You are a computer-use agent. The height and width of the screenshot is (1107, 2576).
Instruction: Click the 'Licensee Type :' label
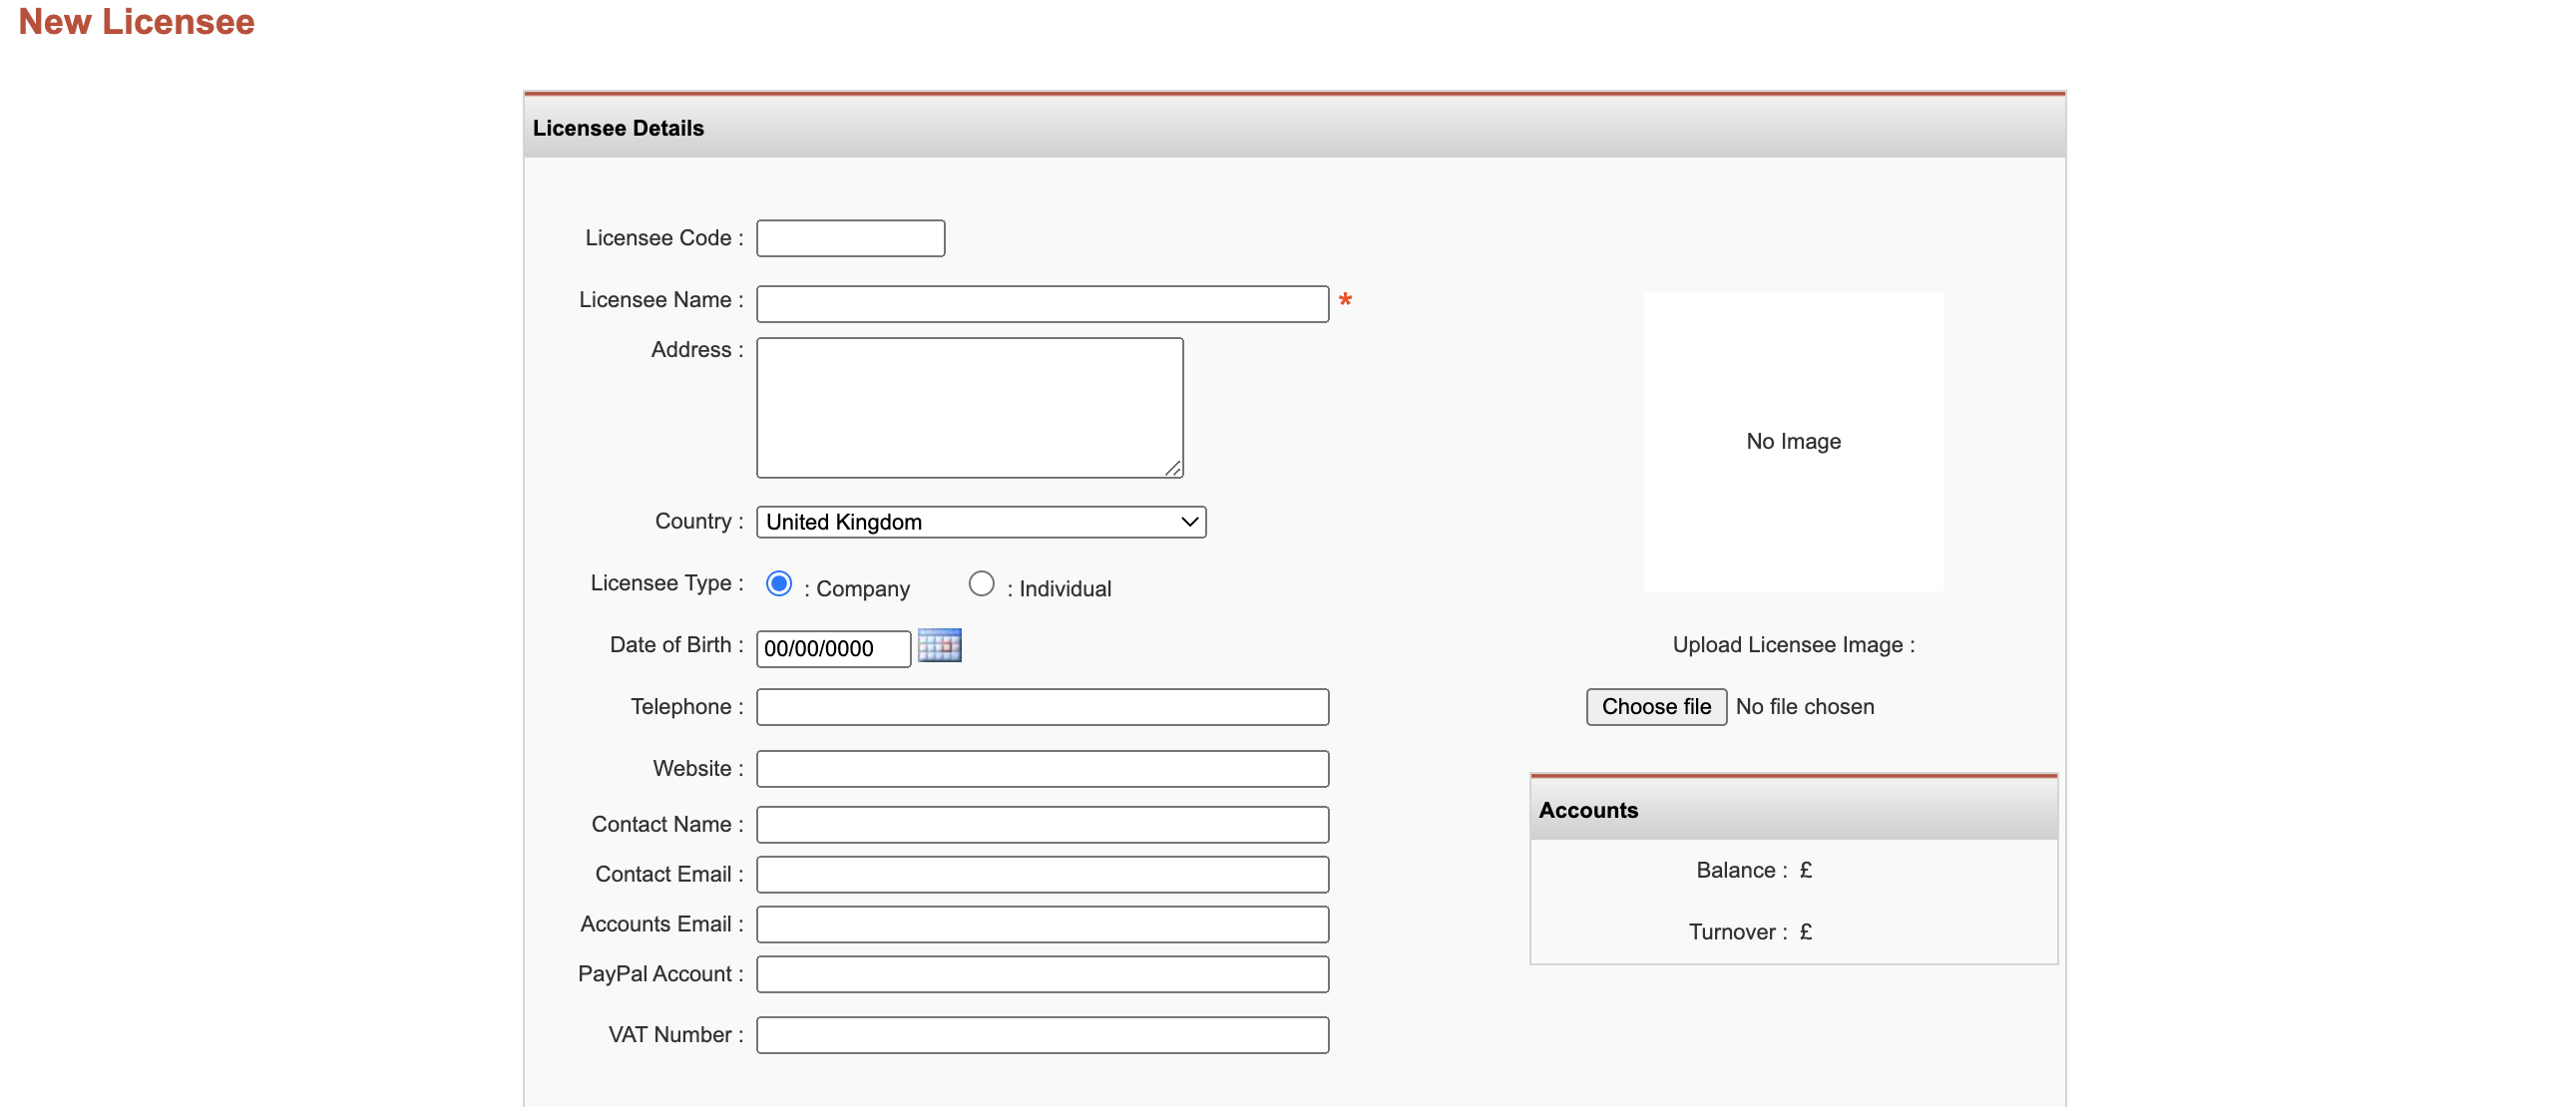pyautogui.click(x=666, y=583)
